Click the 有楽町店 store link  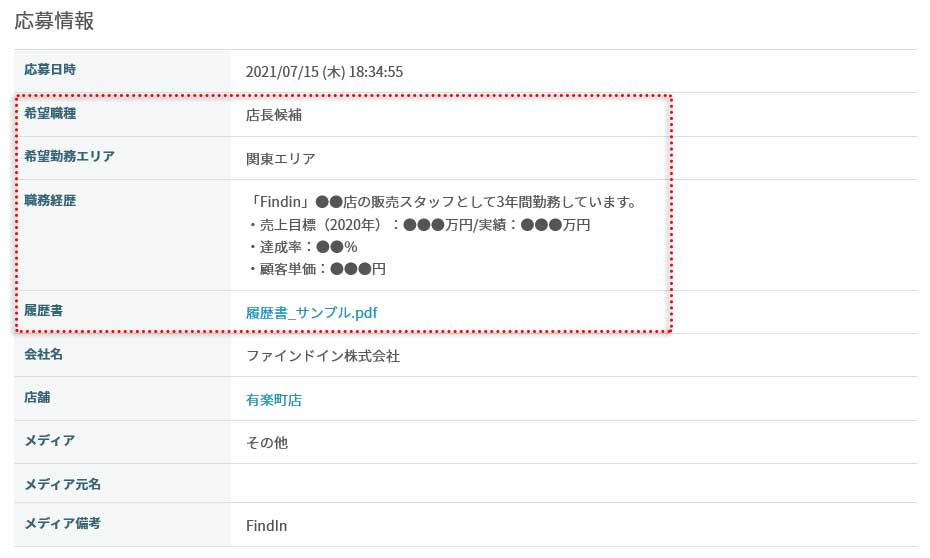[273, 400]
